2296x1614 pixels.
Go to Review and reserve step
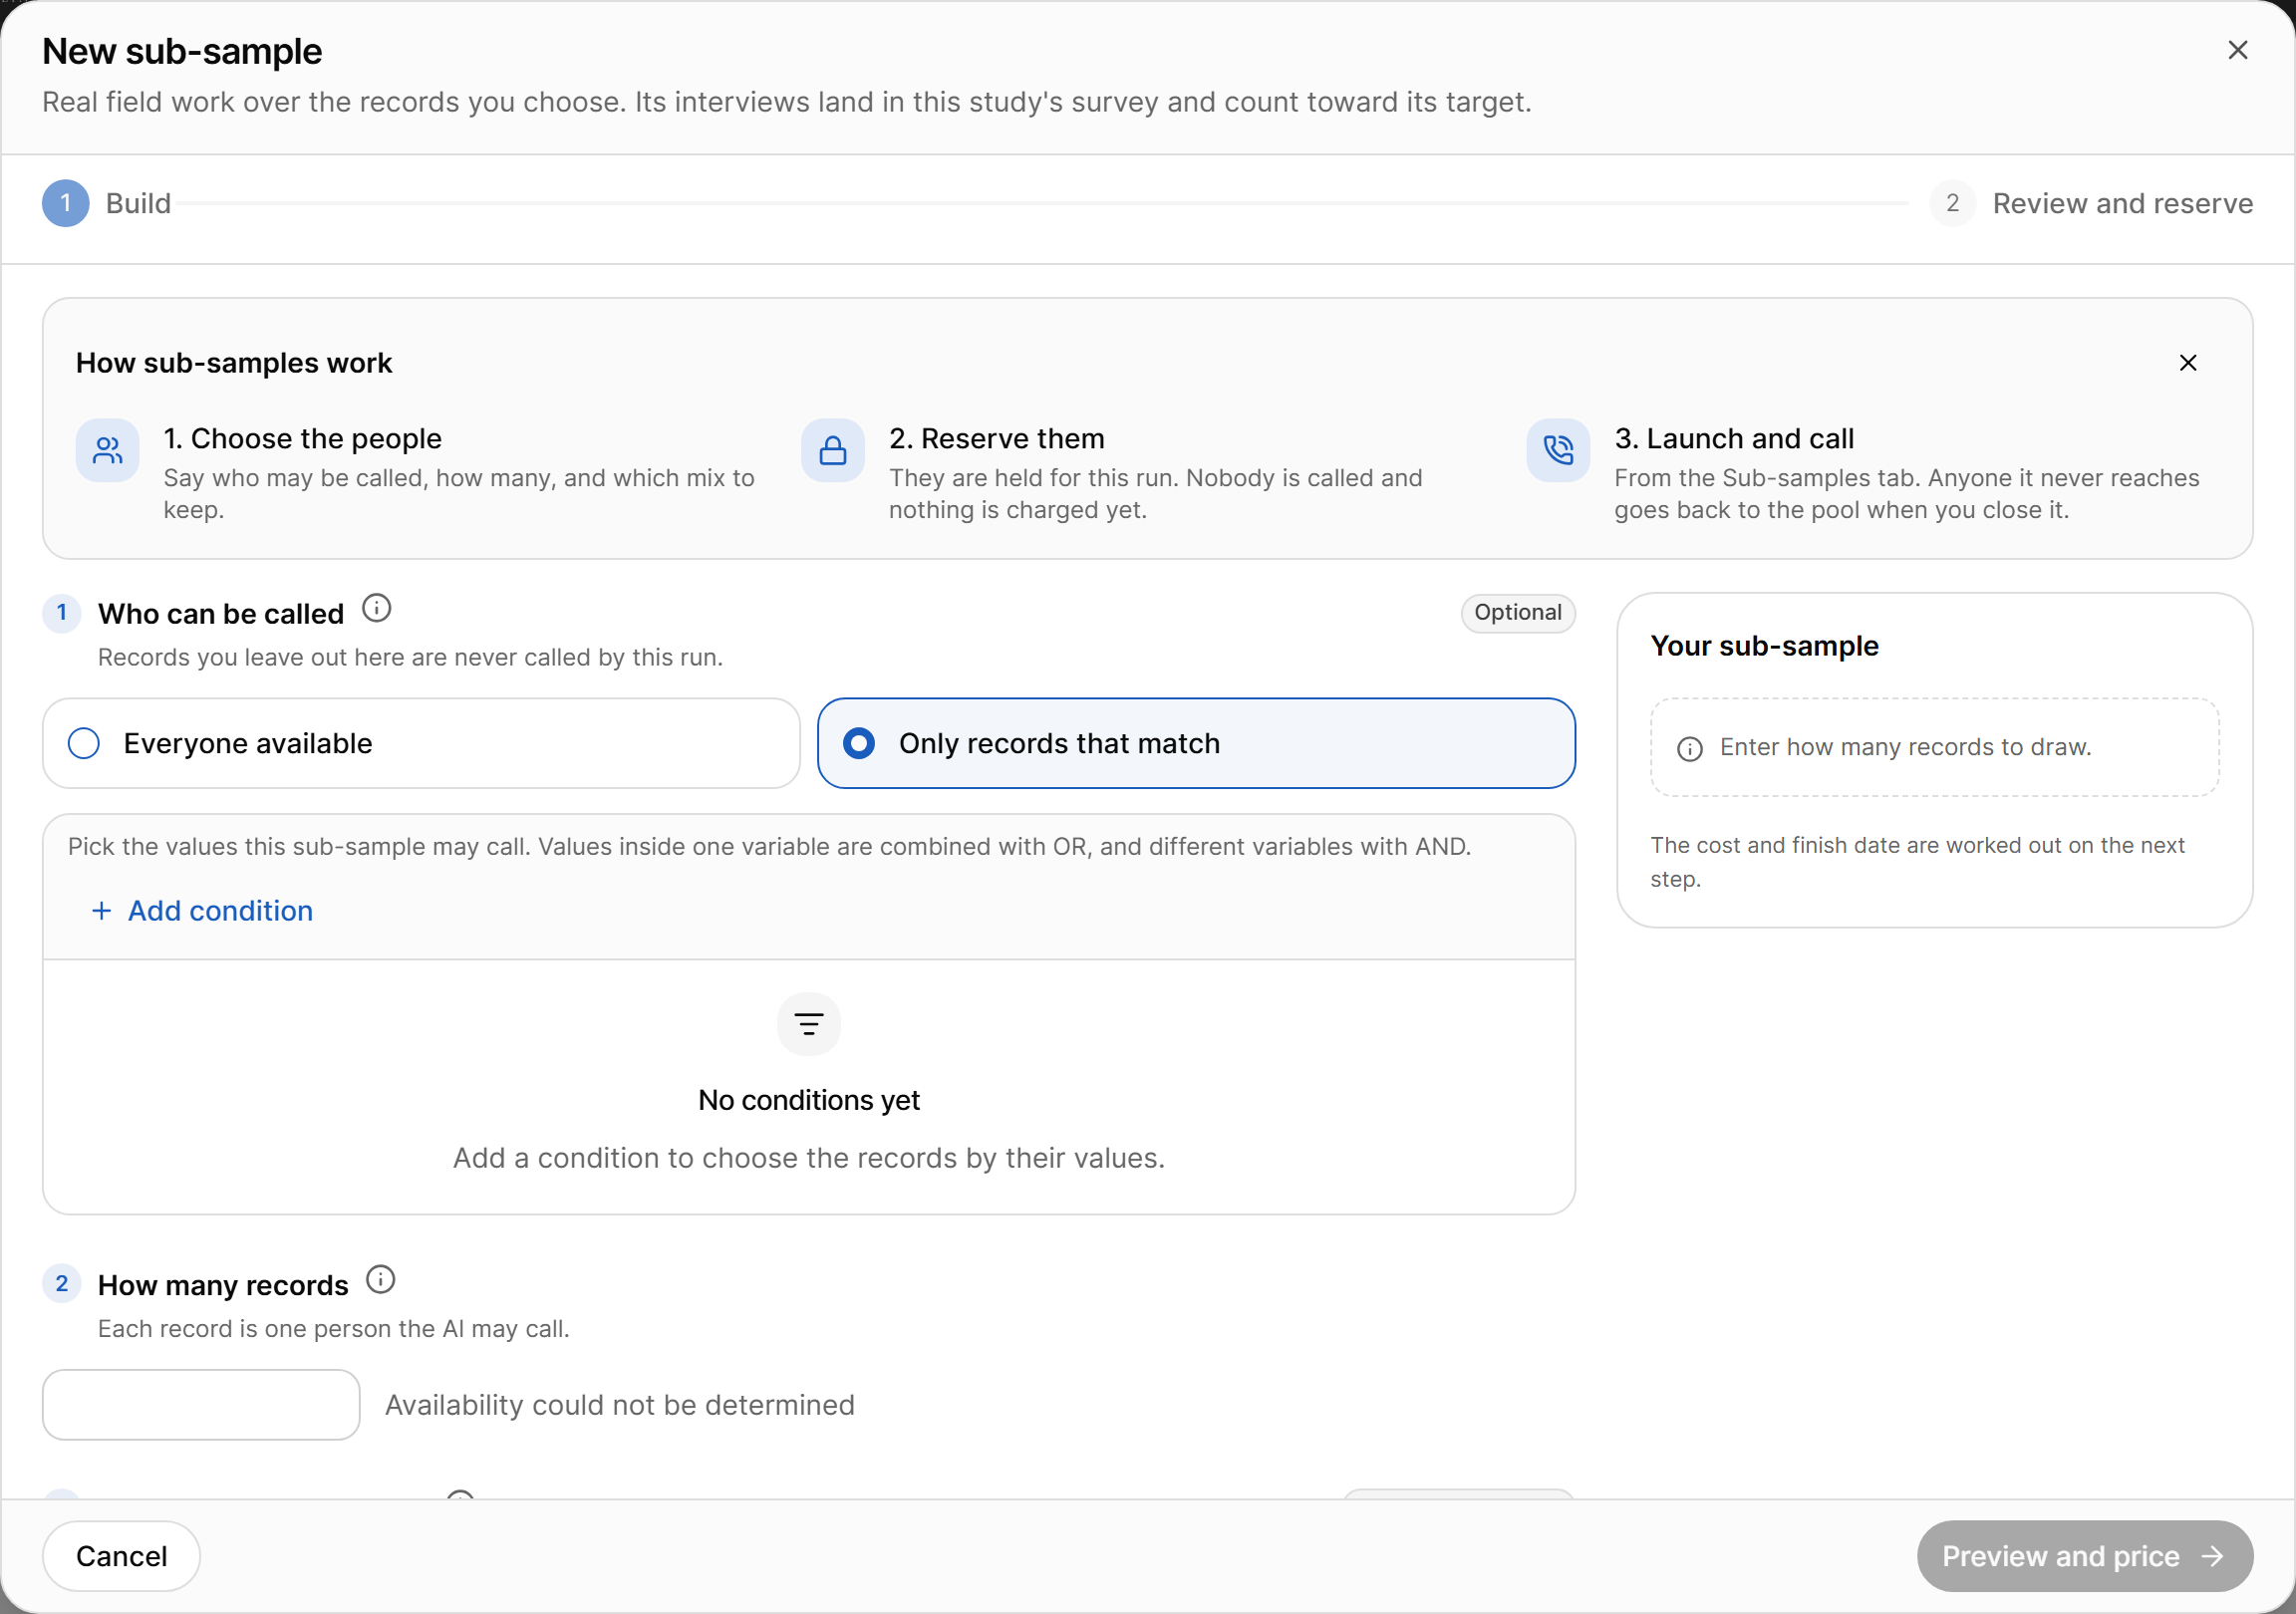tap(2091, 203)
